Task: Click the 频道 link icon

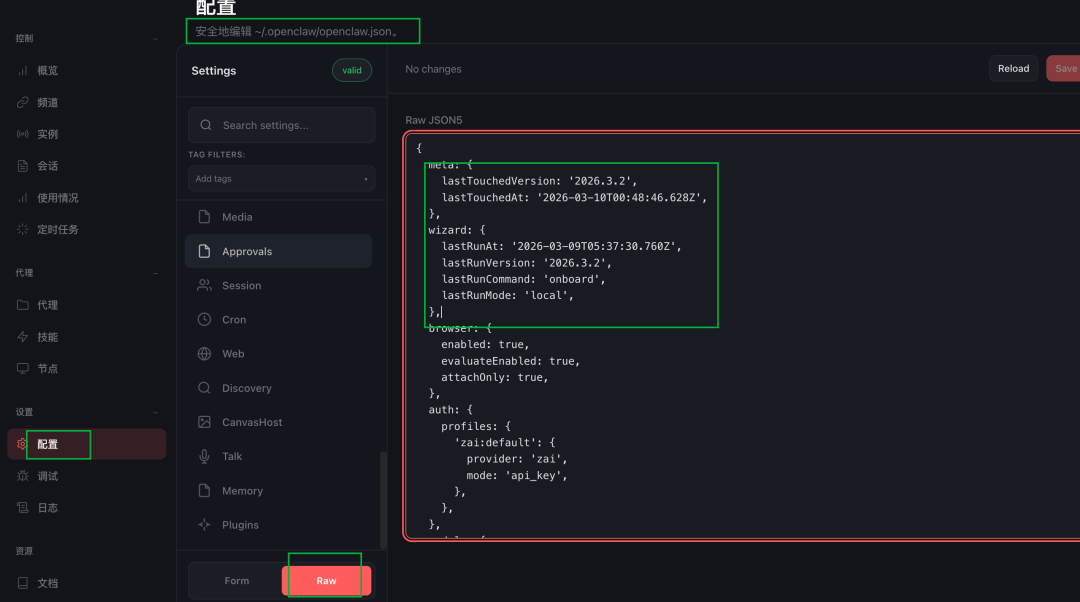Action: tap(23, 103)
